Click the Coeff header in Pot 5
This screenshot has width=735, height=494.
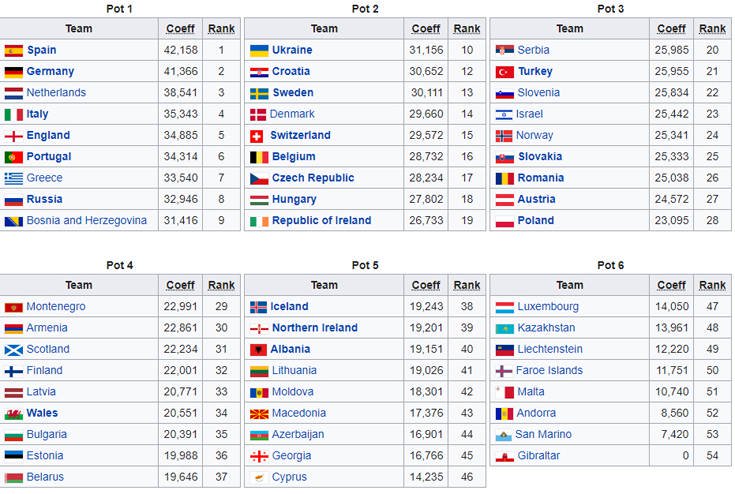click(x=426, y=286)
